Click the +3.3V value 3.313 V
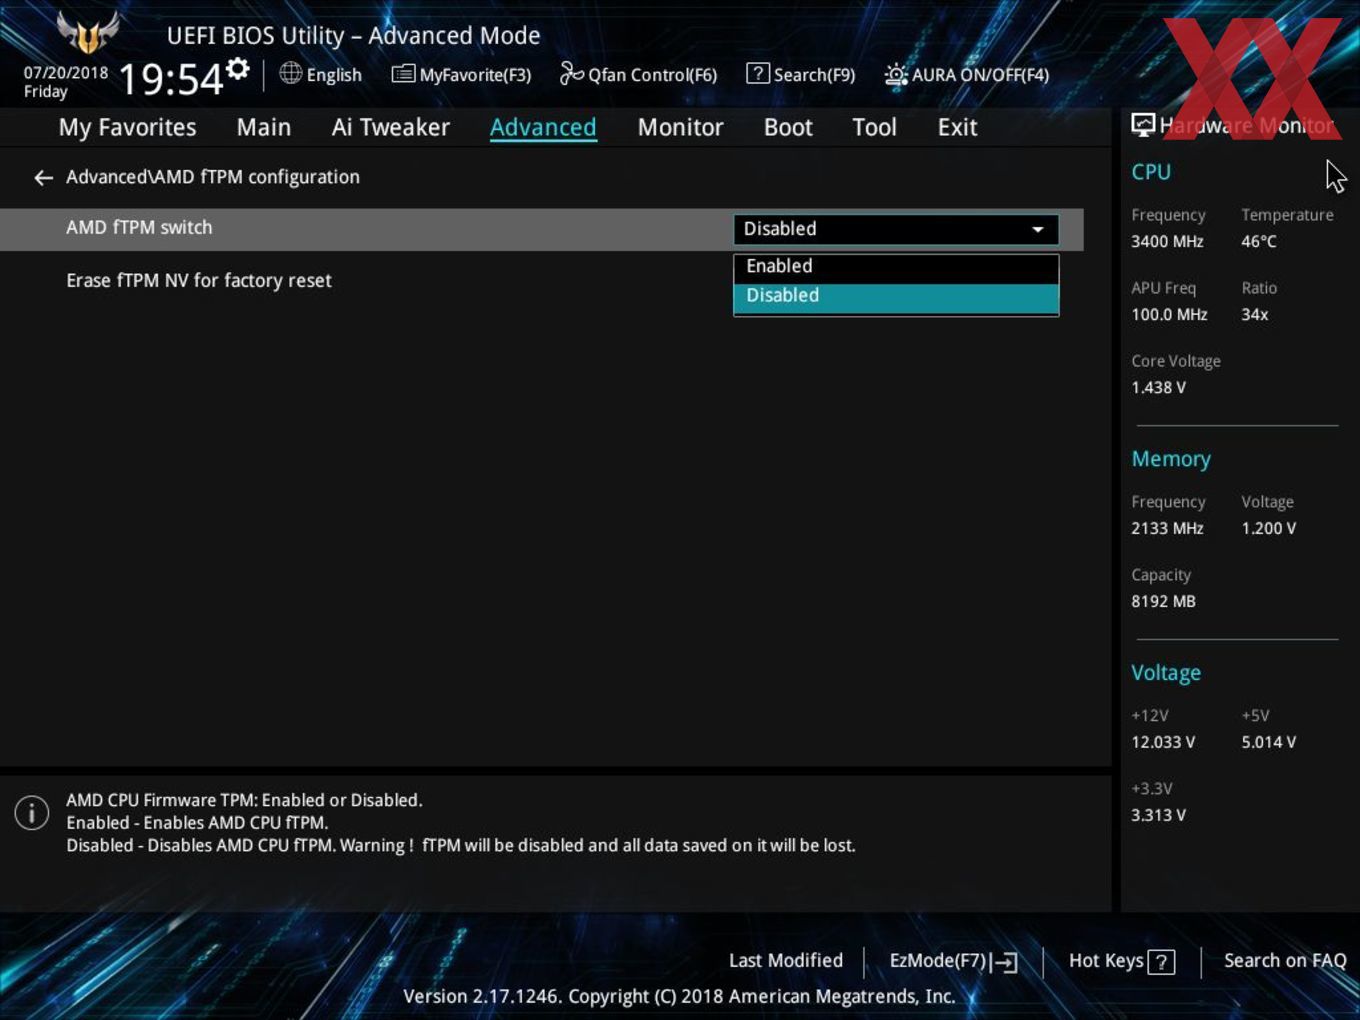Image resolution: width=1360 pixels, height=1020 pixels. (1158, 816)
